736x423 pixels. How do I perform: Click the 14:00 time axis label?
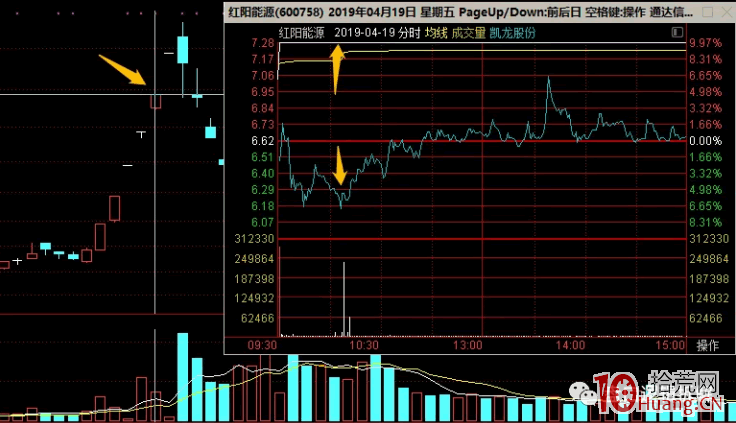pyautogui.click(x=570, y=346)
